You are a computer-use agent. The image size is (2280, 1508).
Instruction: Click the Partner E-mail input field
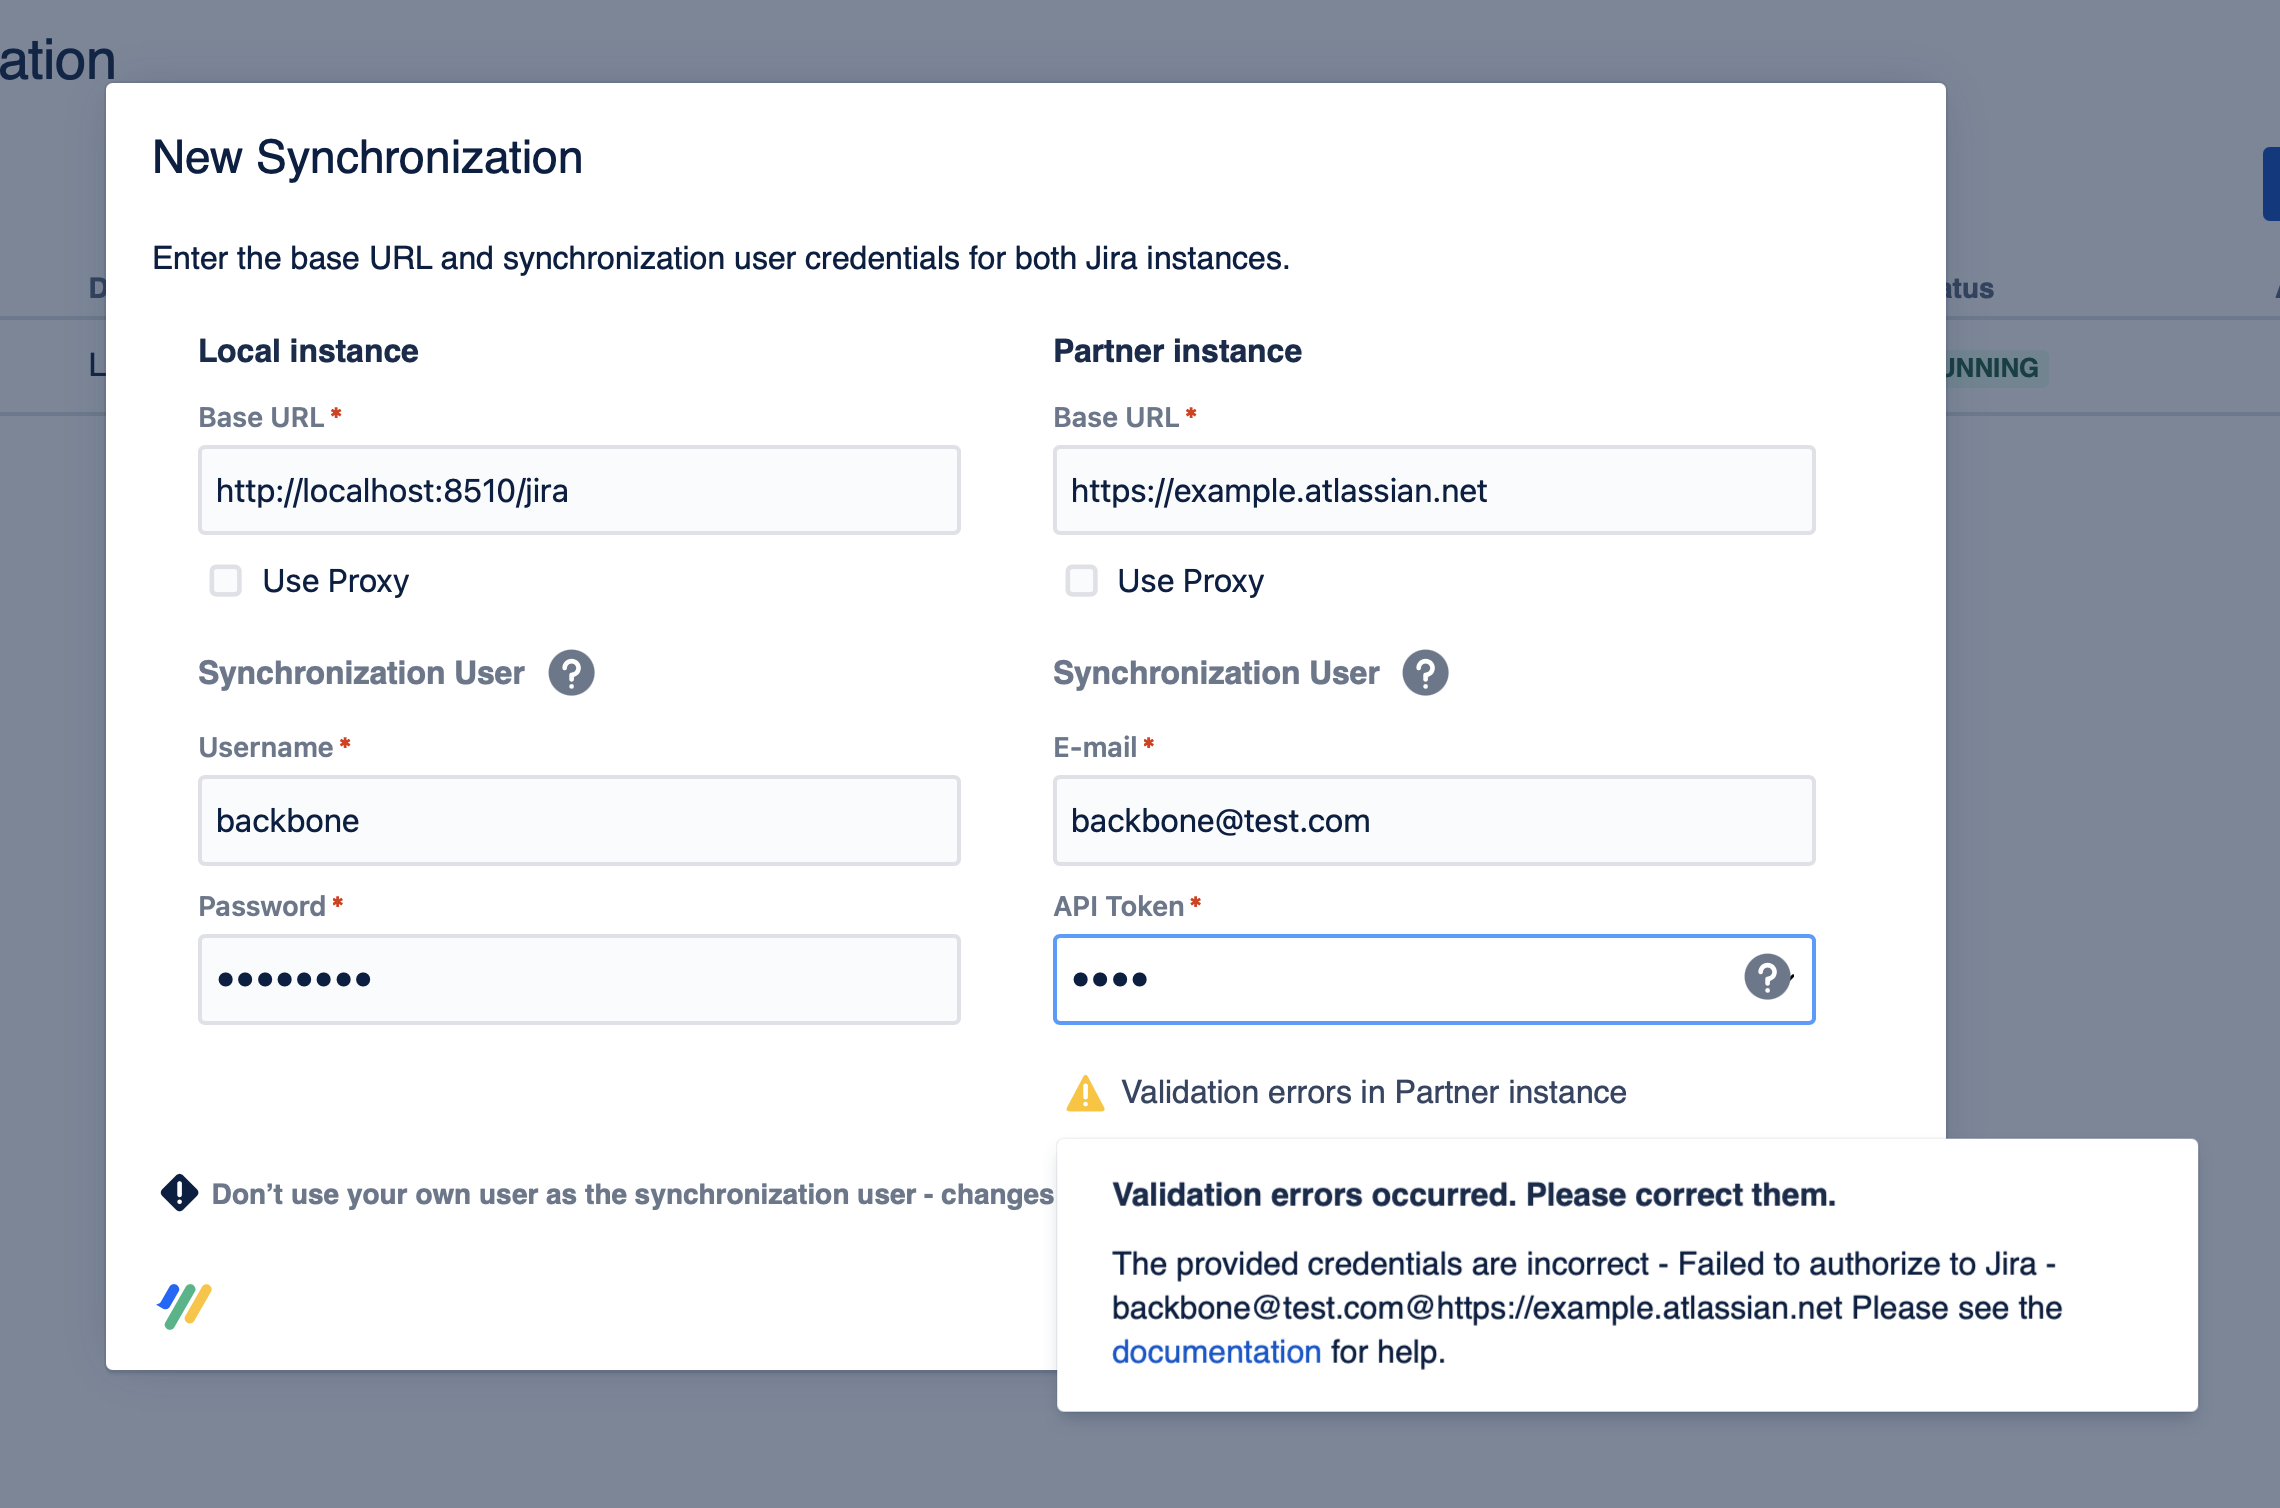1433,821
